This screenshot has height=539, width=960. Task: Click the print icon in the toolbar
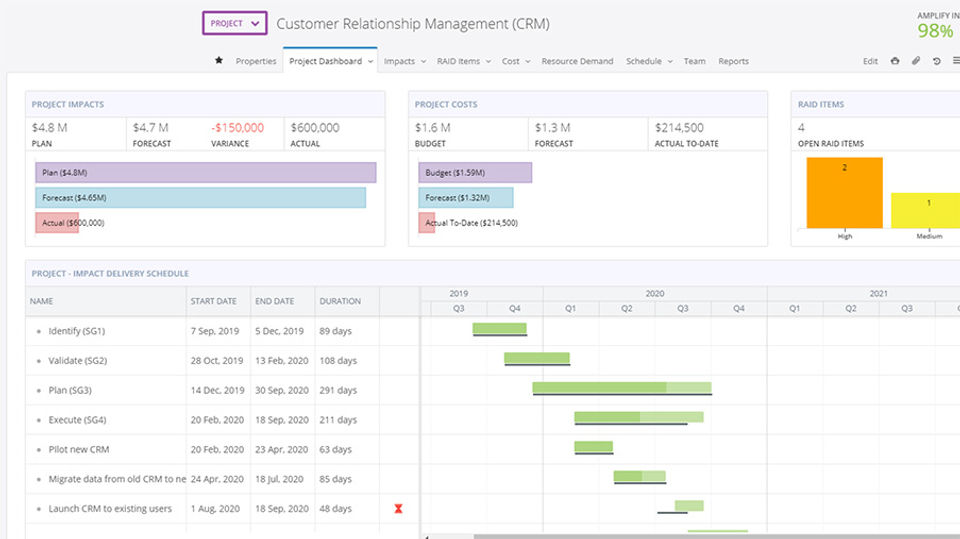coord(895,61)
